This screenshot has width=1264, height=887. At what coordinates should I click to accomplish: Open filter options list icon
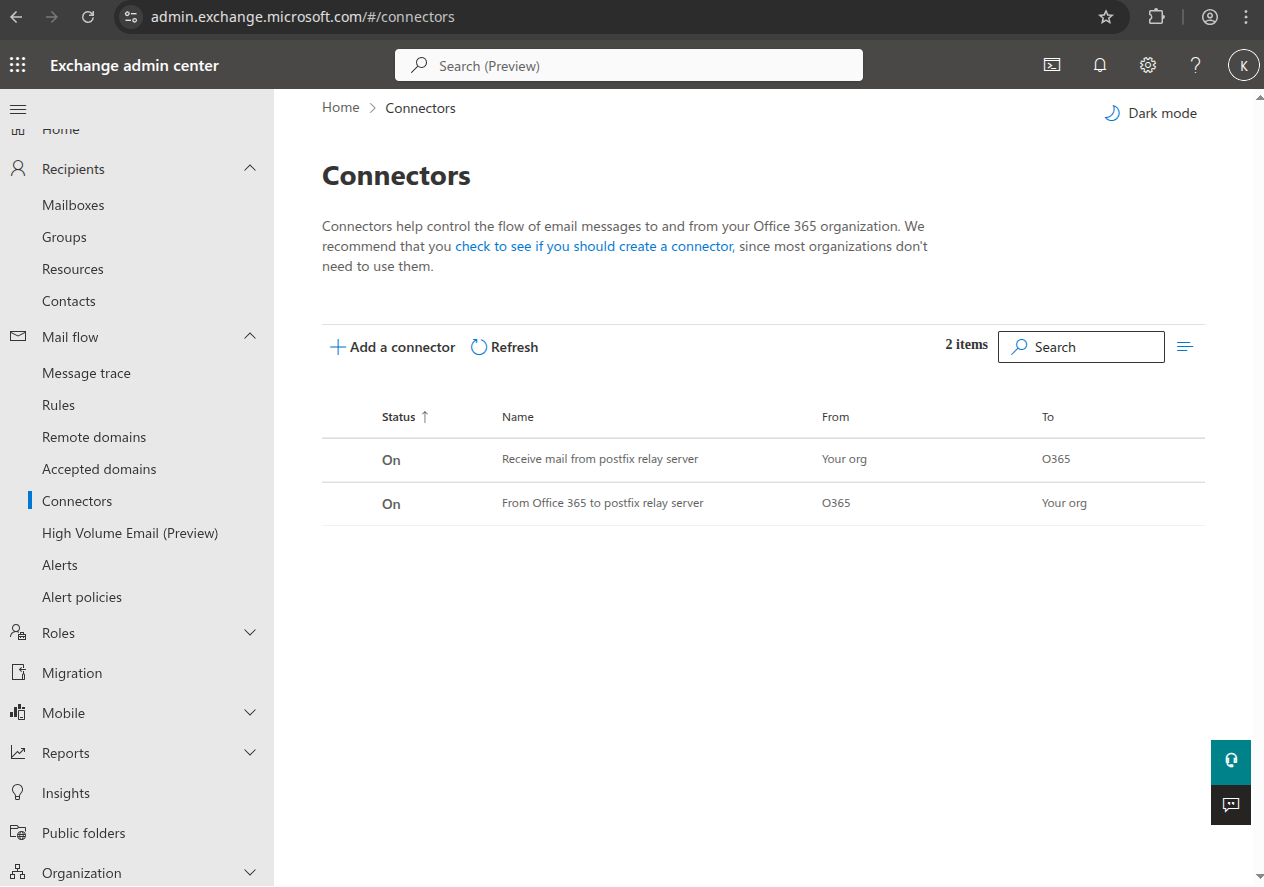1185,347
